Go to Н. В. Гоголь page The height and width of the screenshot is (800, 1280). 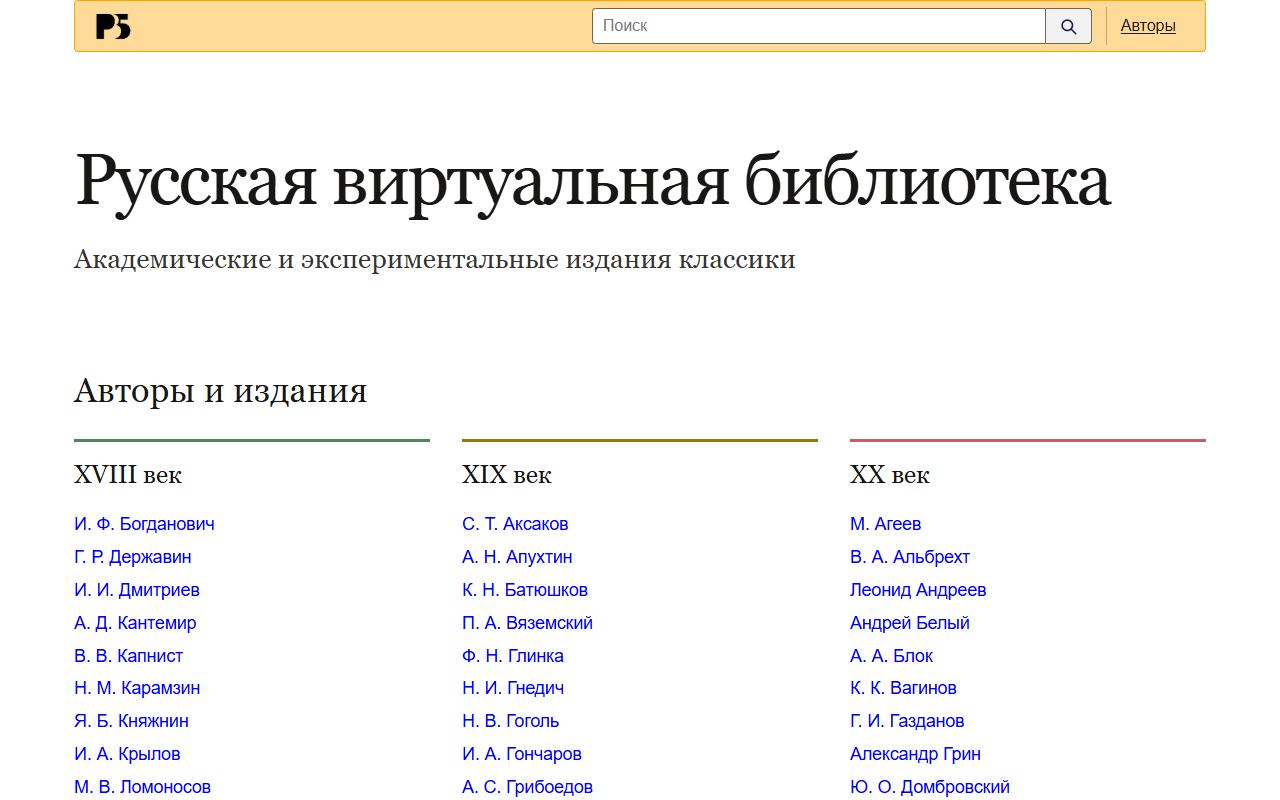(x=511, y=721)
